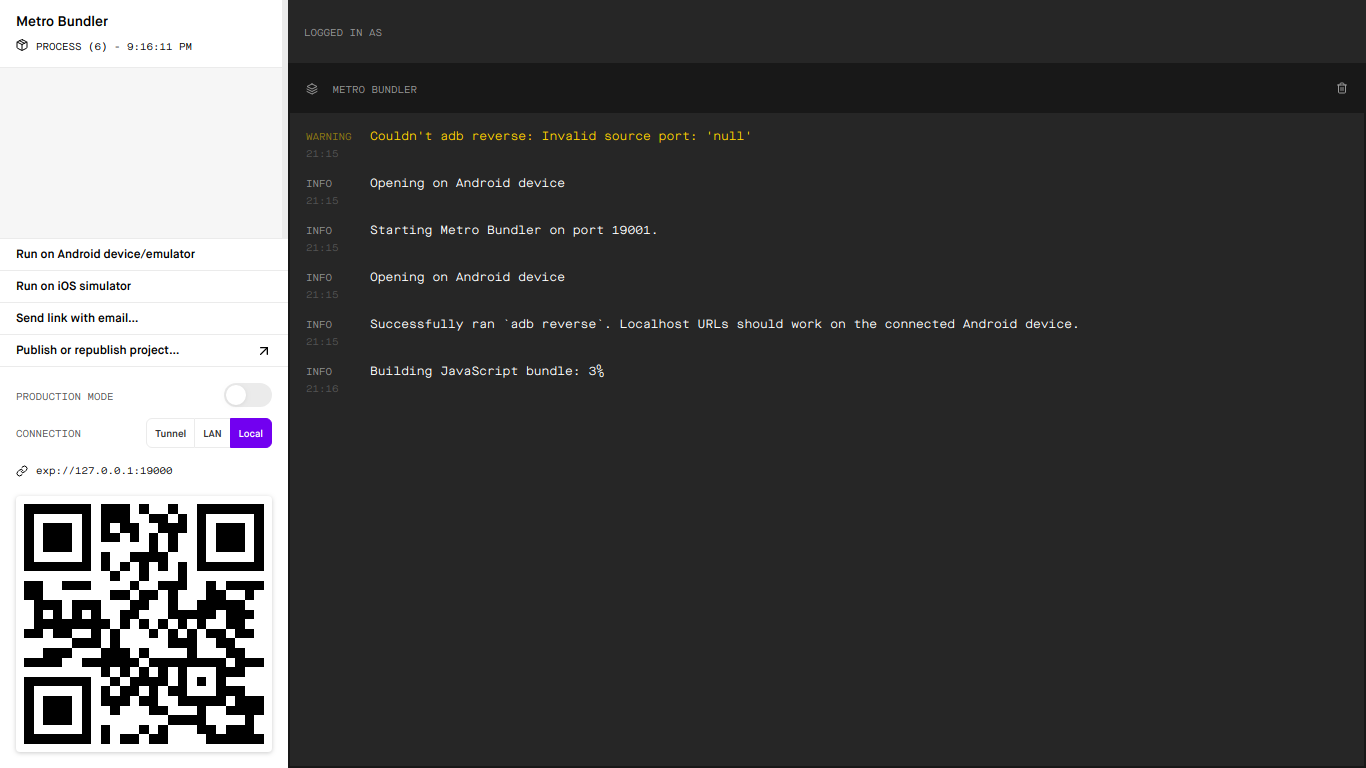1366x768 pixels.
Task: Click the QR code image
Action: pyautogui.click(x=144, y=624)
